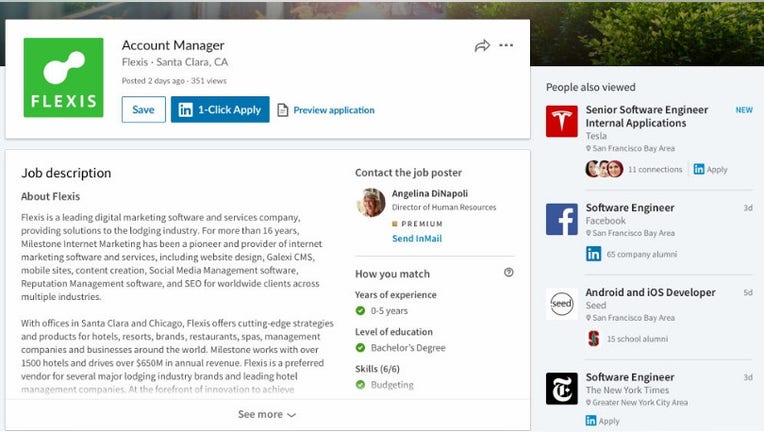Screen dimensions: 764x432
Task: Apply to The New York Times job
Action: [x=603, y=421]
